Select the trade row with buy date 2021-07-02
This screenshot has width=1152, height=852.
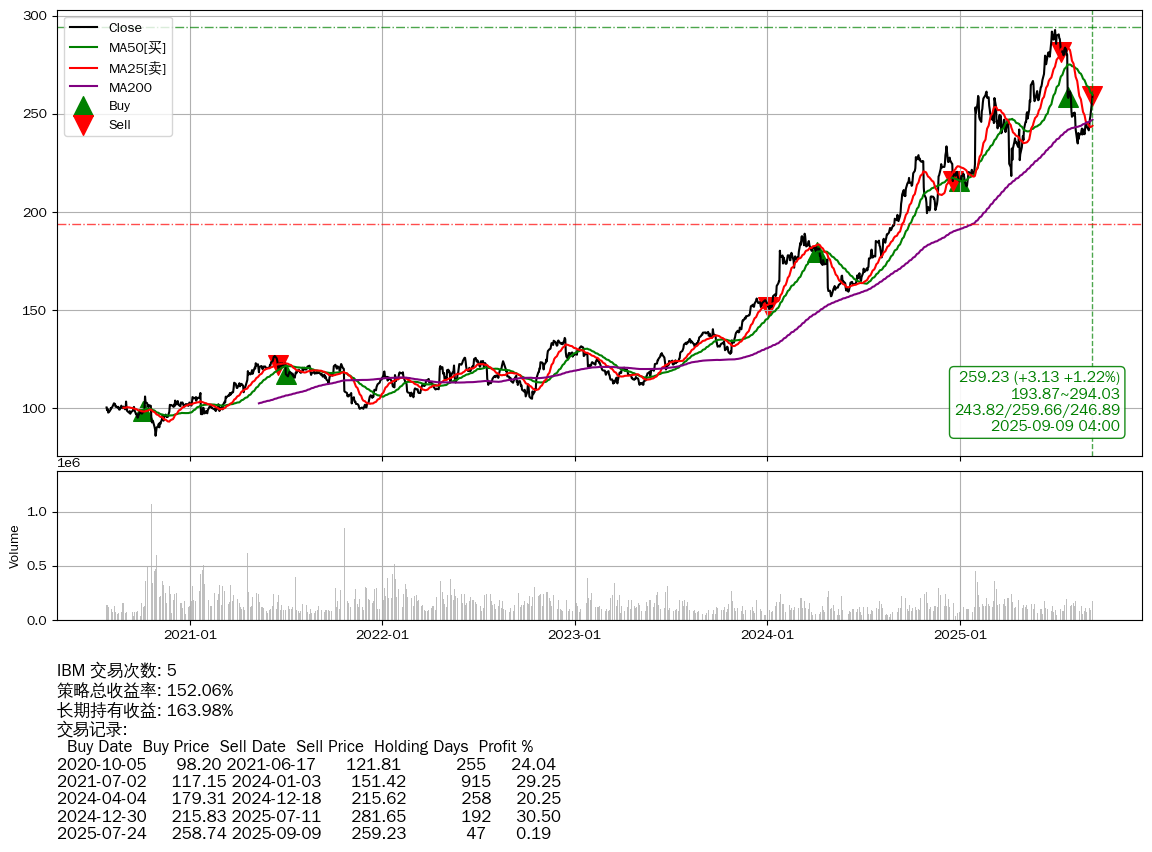tap(308, 781)
